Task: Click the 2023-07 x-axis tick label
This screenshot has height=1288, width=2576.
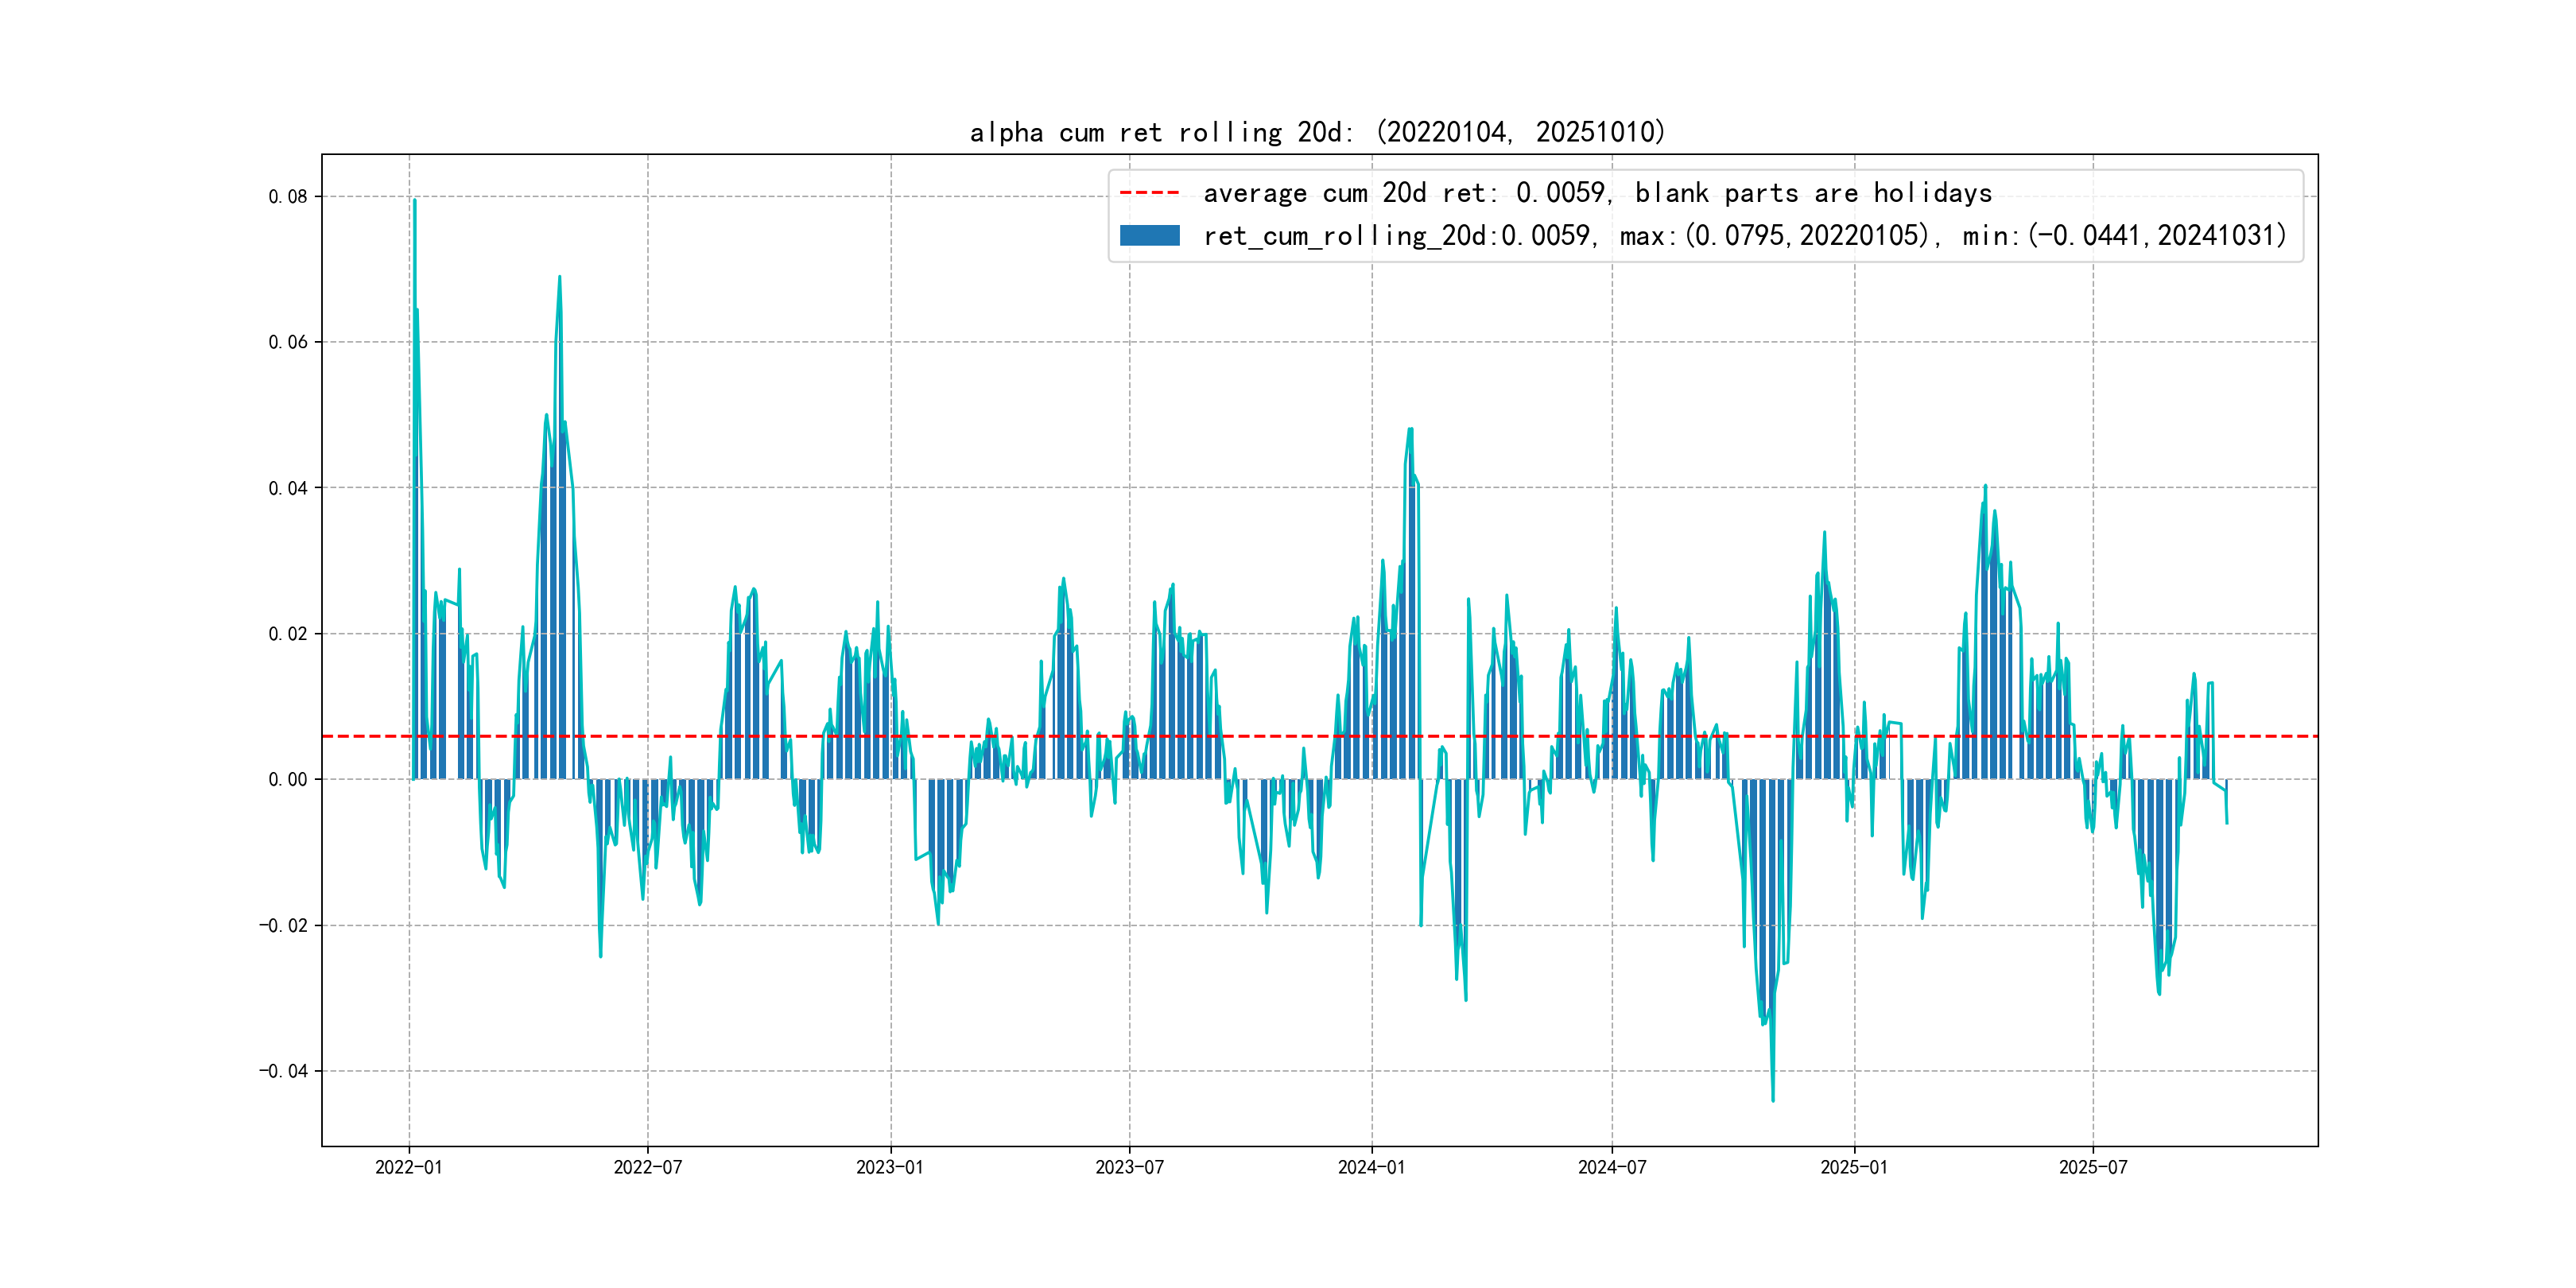Action: tap(1129, 1167)
